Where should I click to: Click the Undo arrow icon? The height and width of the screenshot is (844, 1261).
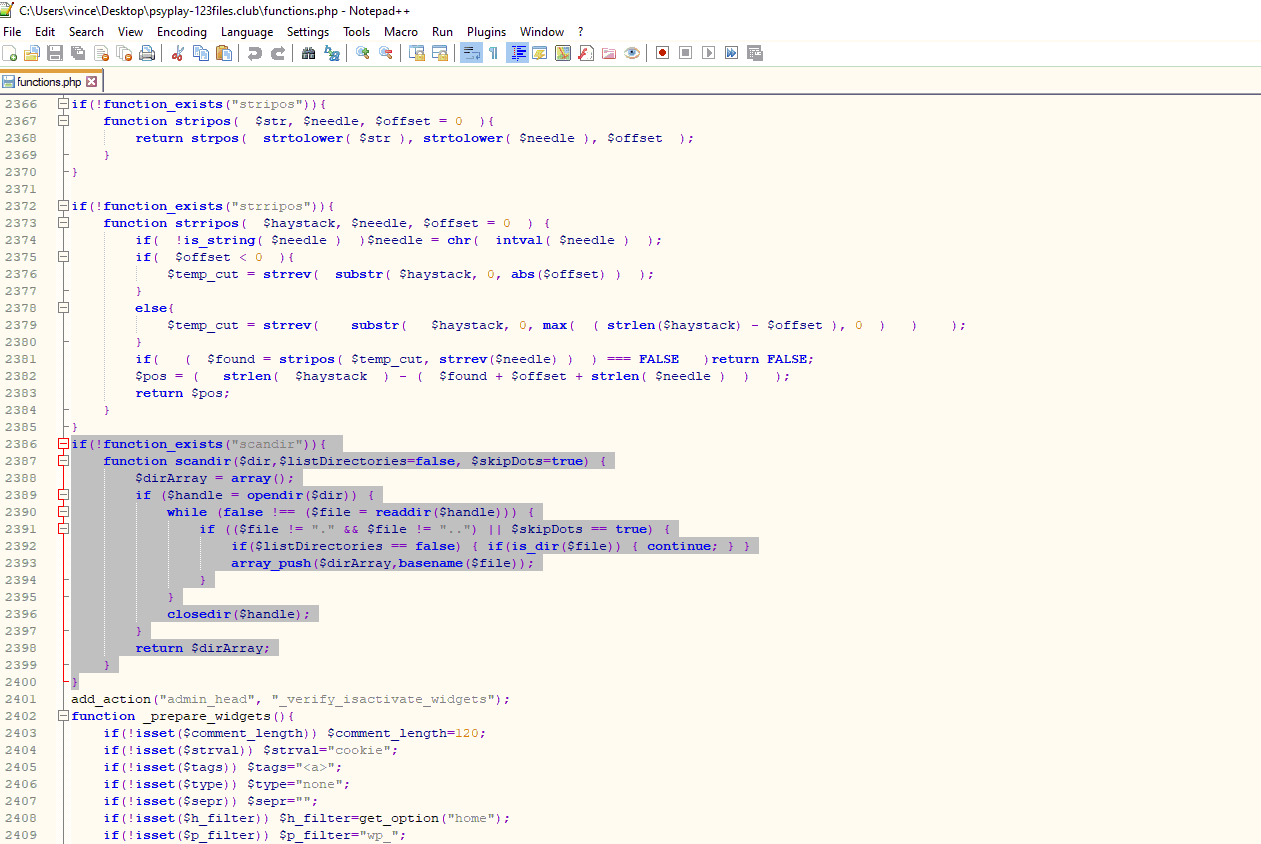[x=254, y=53]
